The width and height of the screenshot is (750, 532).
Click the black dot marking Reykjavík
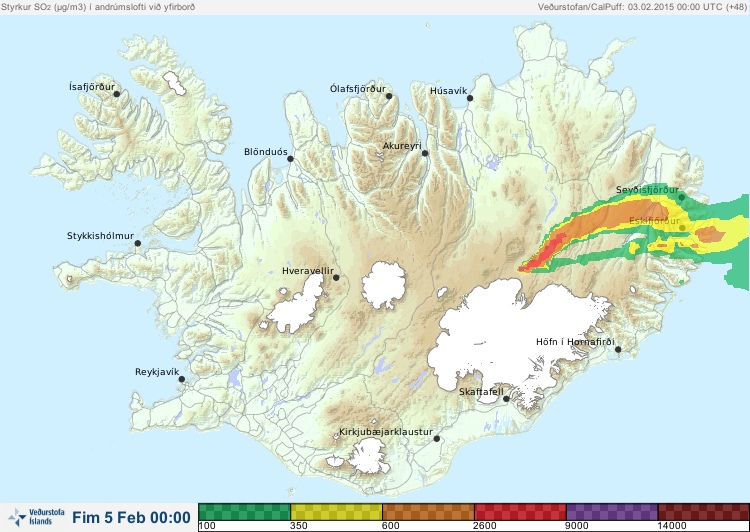[x=182, y=379]
